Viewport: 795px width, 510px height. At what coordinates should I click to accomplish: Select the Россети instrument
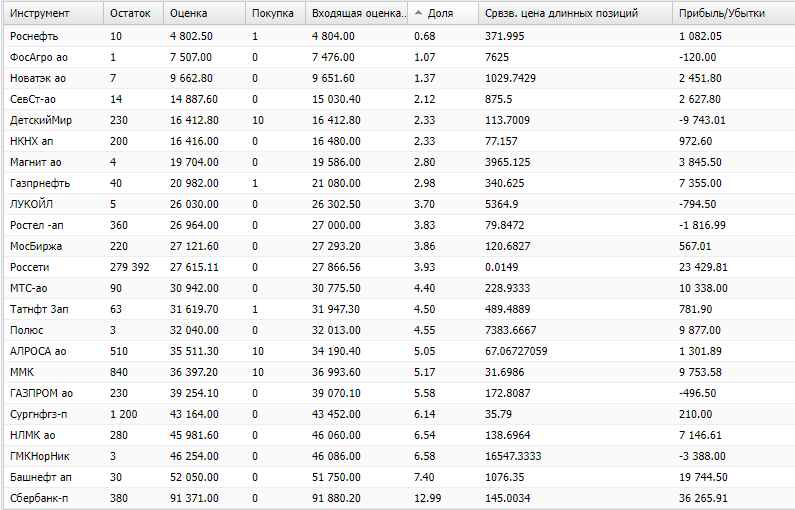[x=30, y=268]
